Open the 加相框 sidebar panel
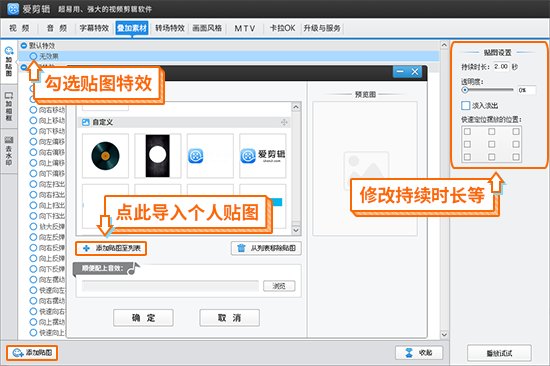Viewport: 550px width, 366px height. click(x=9, y=106)
